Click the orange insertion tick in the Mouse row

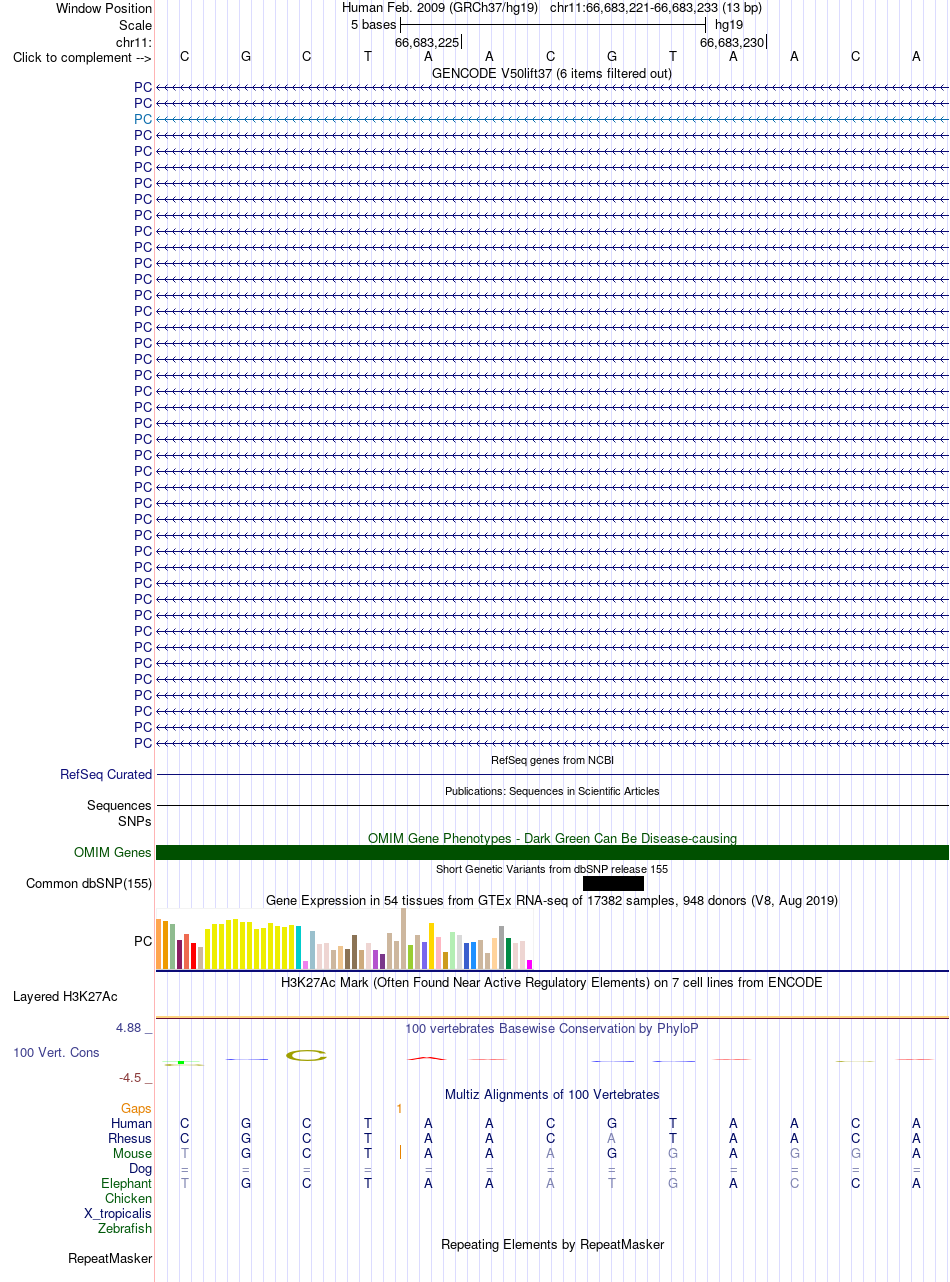click(x=400, y=1153)
